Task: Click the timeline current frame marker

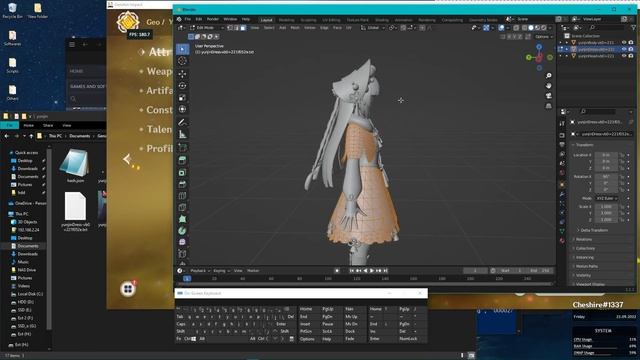Action: (x=187, y=278)
